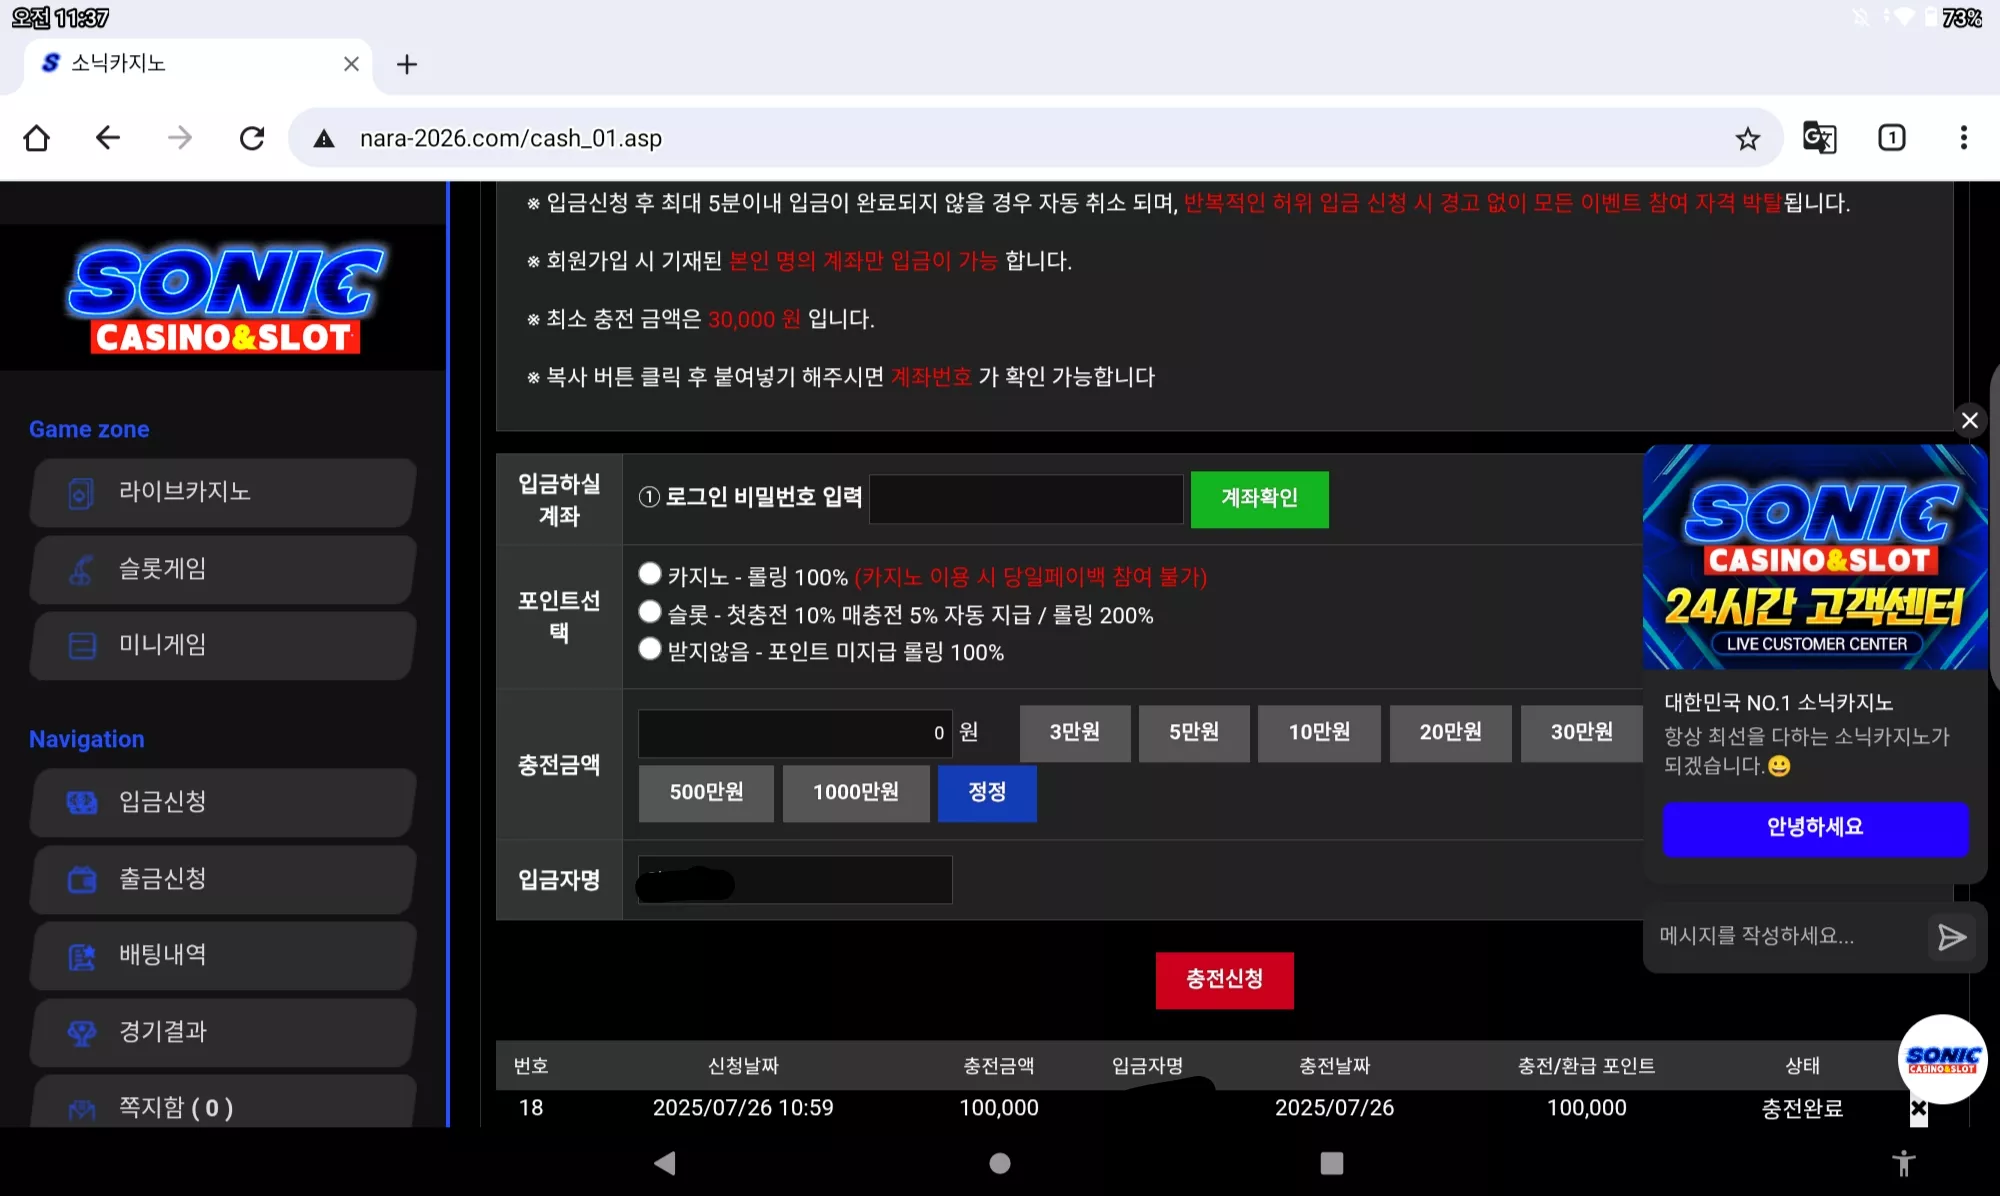The height and width of the screenshot is (1196, 2000).
Task: Click the blue 안녕하세요 chat button
Action: pos(1815,828)
